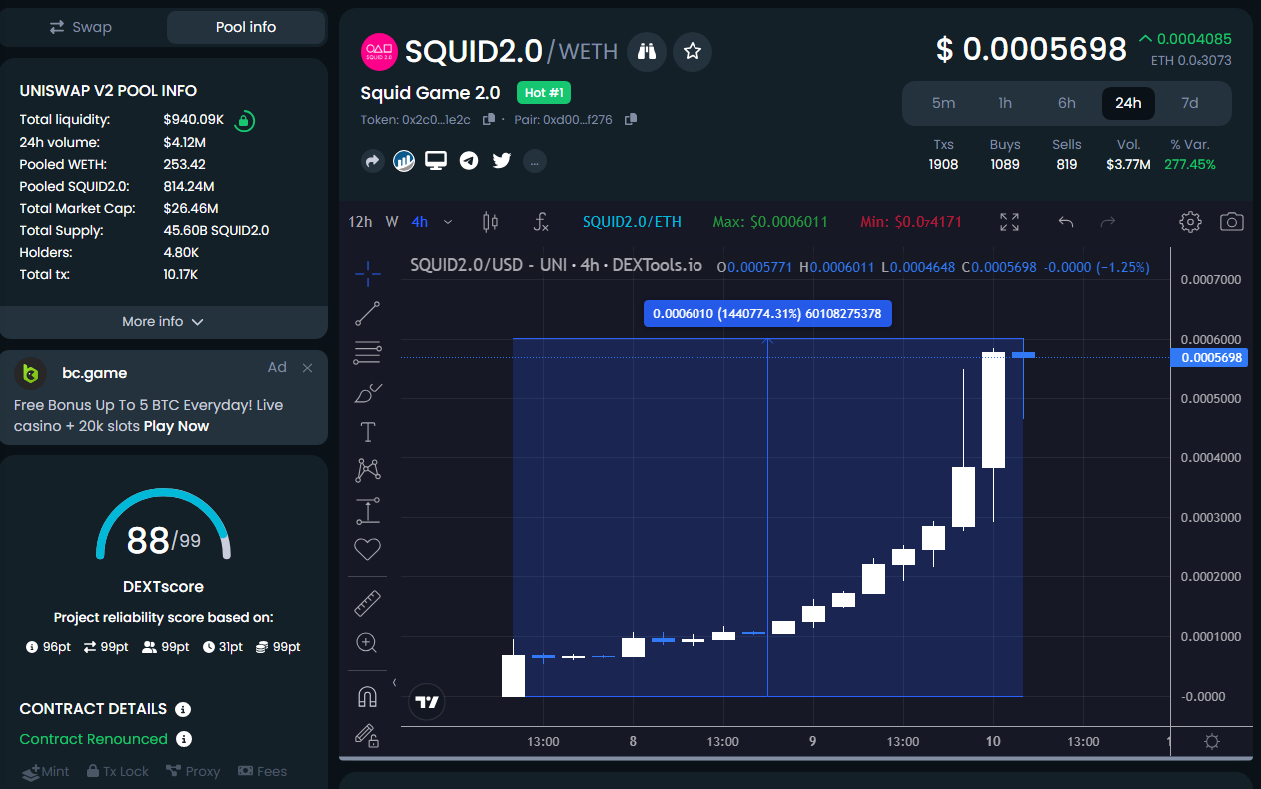The width and height of the screenshot is (1261, 789).
Task: Open the 4h timeframe dropdown
Action: 447,221
